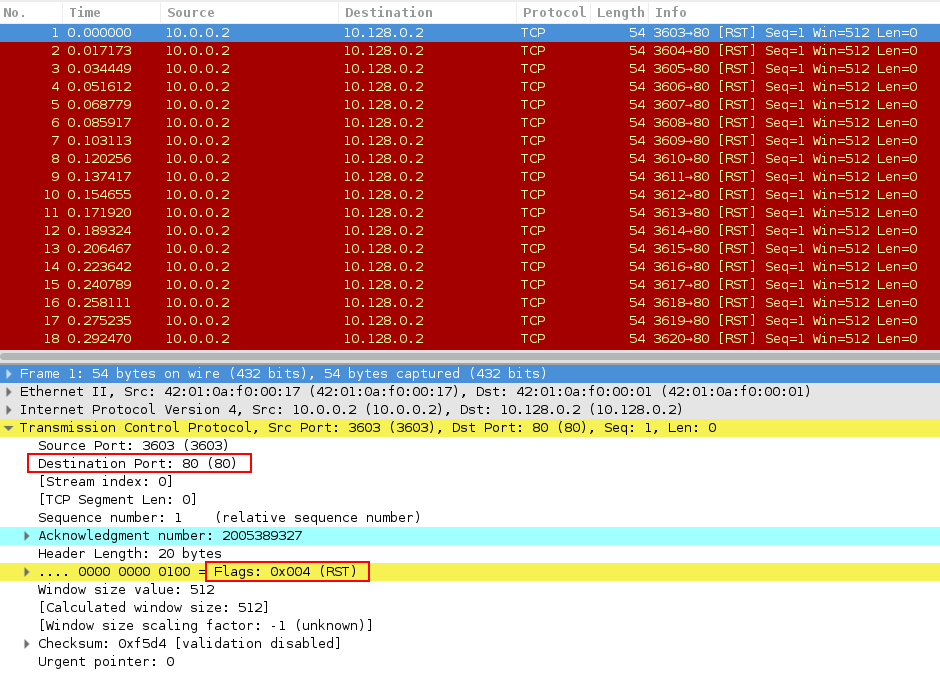The height and width of the screenshot is (677, 940).
Task: Expand the Ethernet II section
Action: (8, 392)
